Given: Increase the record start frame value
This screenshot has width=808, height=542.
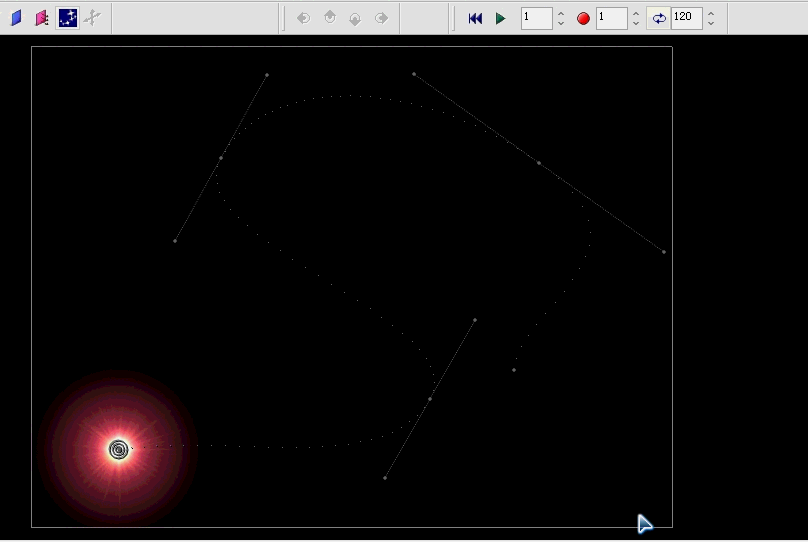Looking at the screenshot, I should click(636, 14).
